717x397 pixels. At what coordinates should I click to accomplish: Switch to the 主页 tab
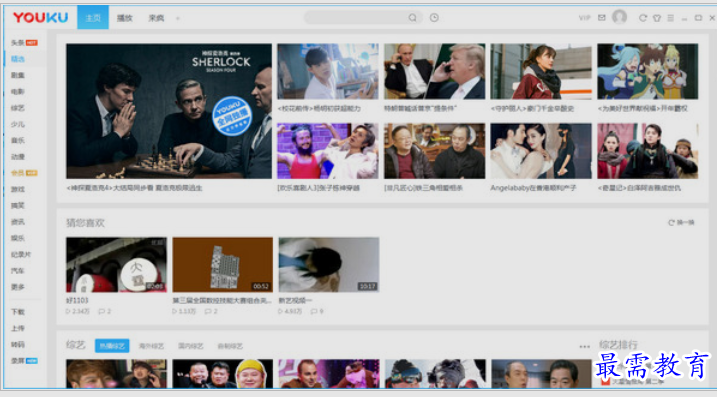(x=93, y=17)
